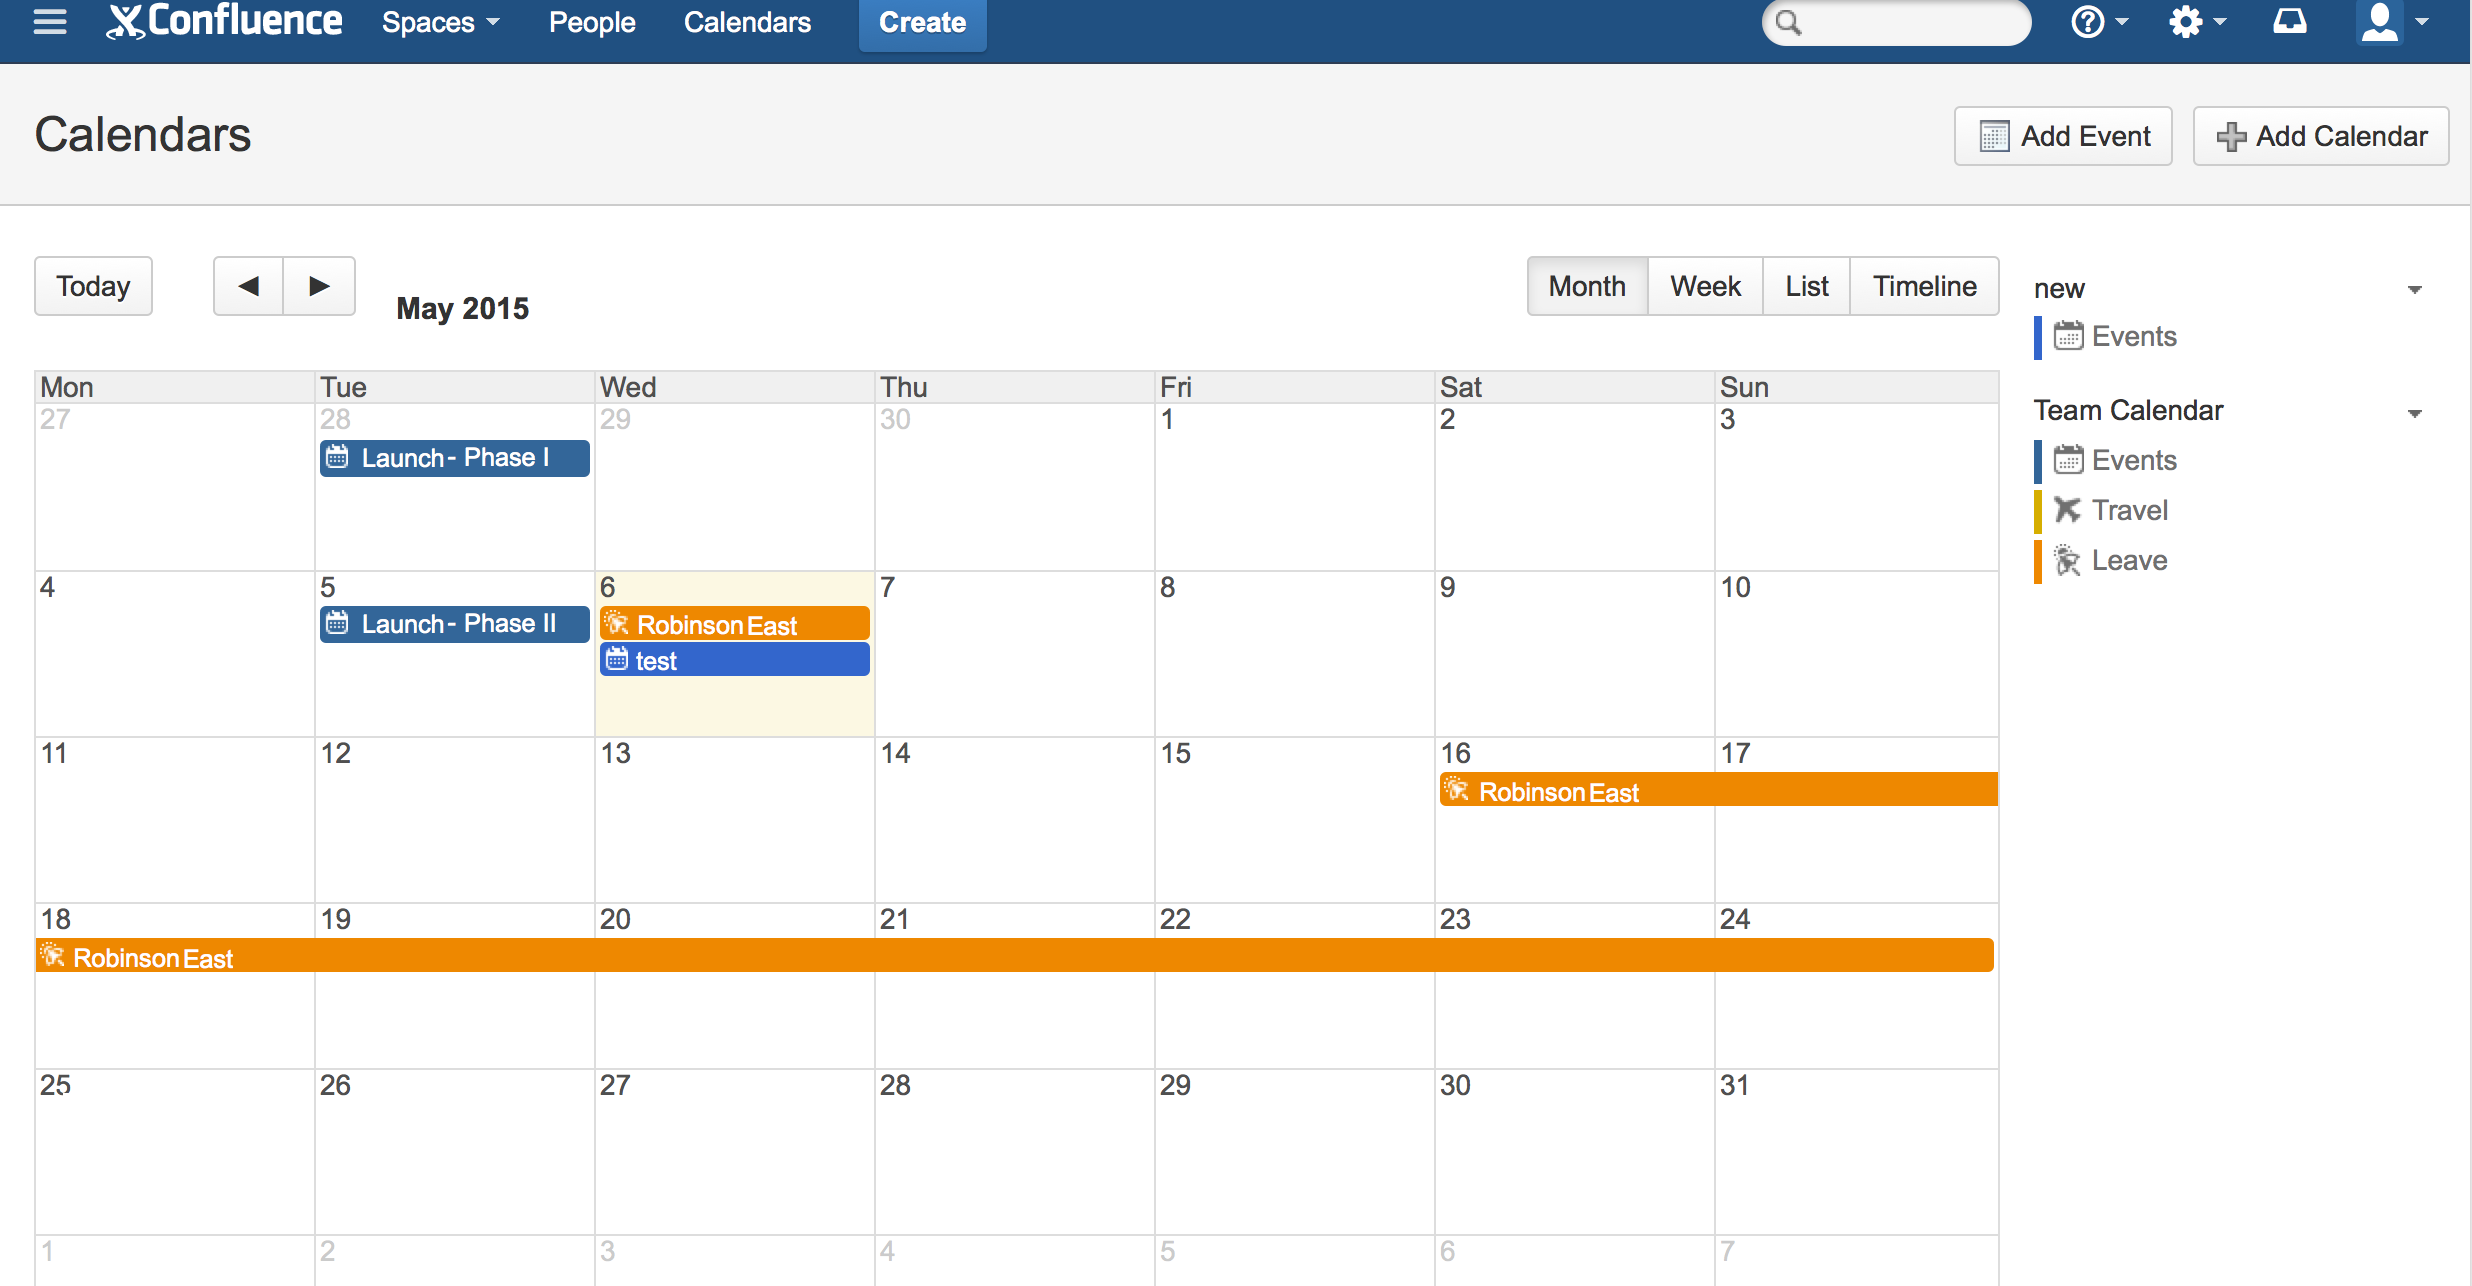The width and height of the screenshot is (2472, 1286).
Task: Click the Today button
Action: 95,284
